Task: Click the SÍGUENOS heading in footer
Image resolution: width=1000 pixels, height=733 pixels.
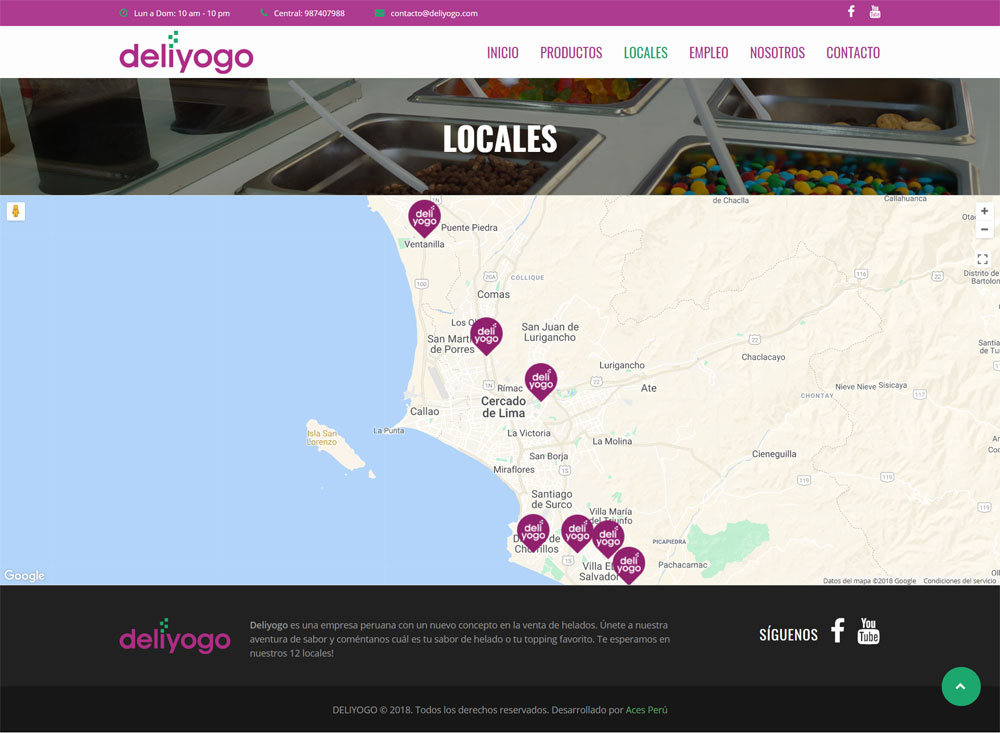Action: pos(788,635)
